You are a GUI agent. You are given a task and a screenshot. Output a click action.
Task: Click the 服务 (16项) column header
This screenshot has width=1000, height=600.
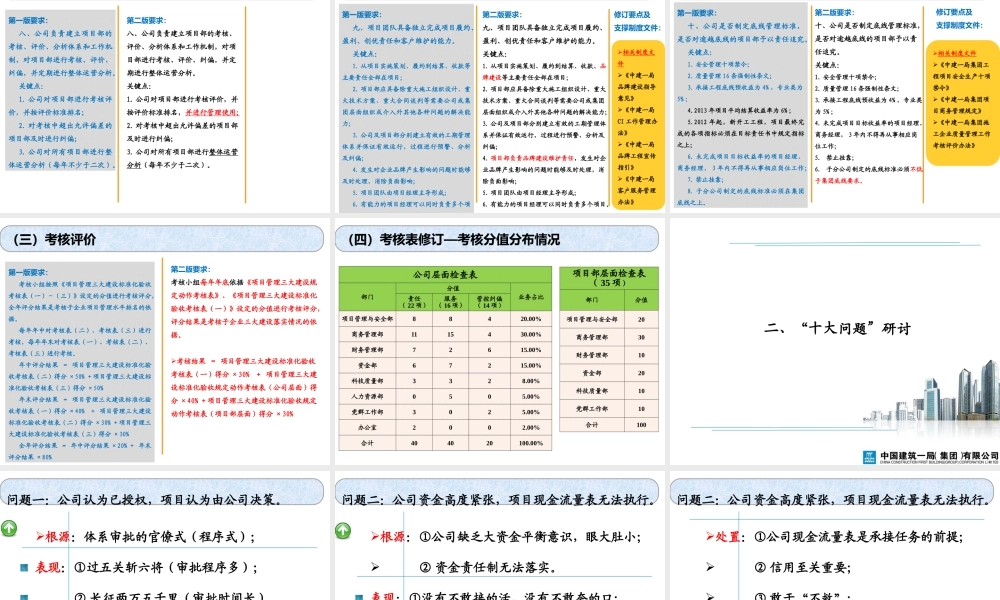click(x=450, y=302)
